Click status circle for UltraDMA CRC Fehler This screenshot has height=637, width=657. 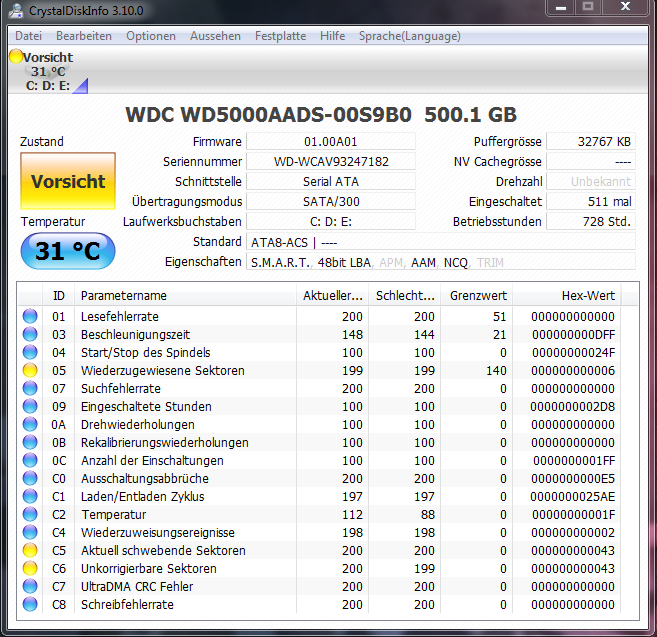(30, 586)
